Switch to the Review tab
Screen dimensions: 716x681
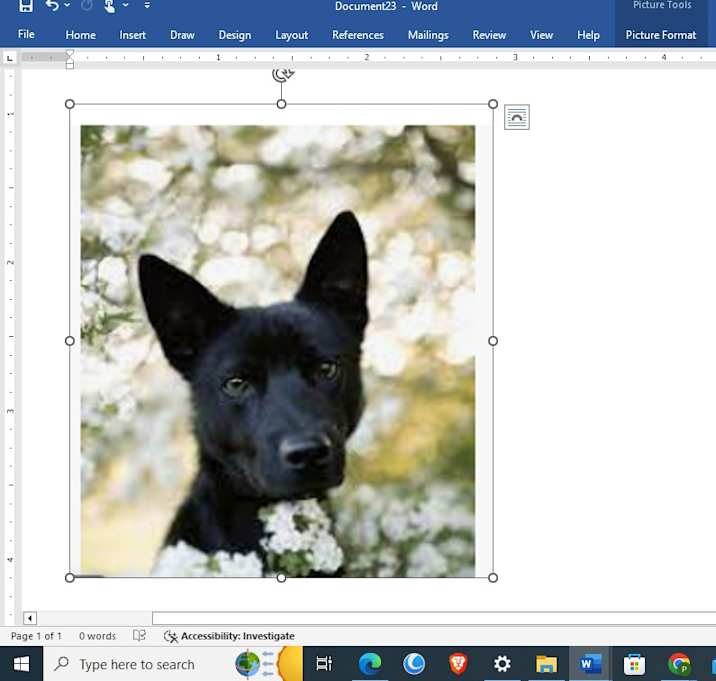click(x=489, y=35)
